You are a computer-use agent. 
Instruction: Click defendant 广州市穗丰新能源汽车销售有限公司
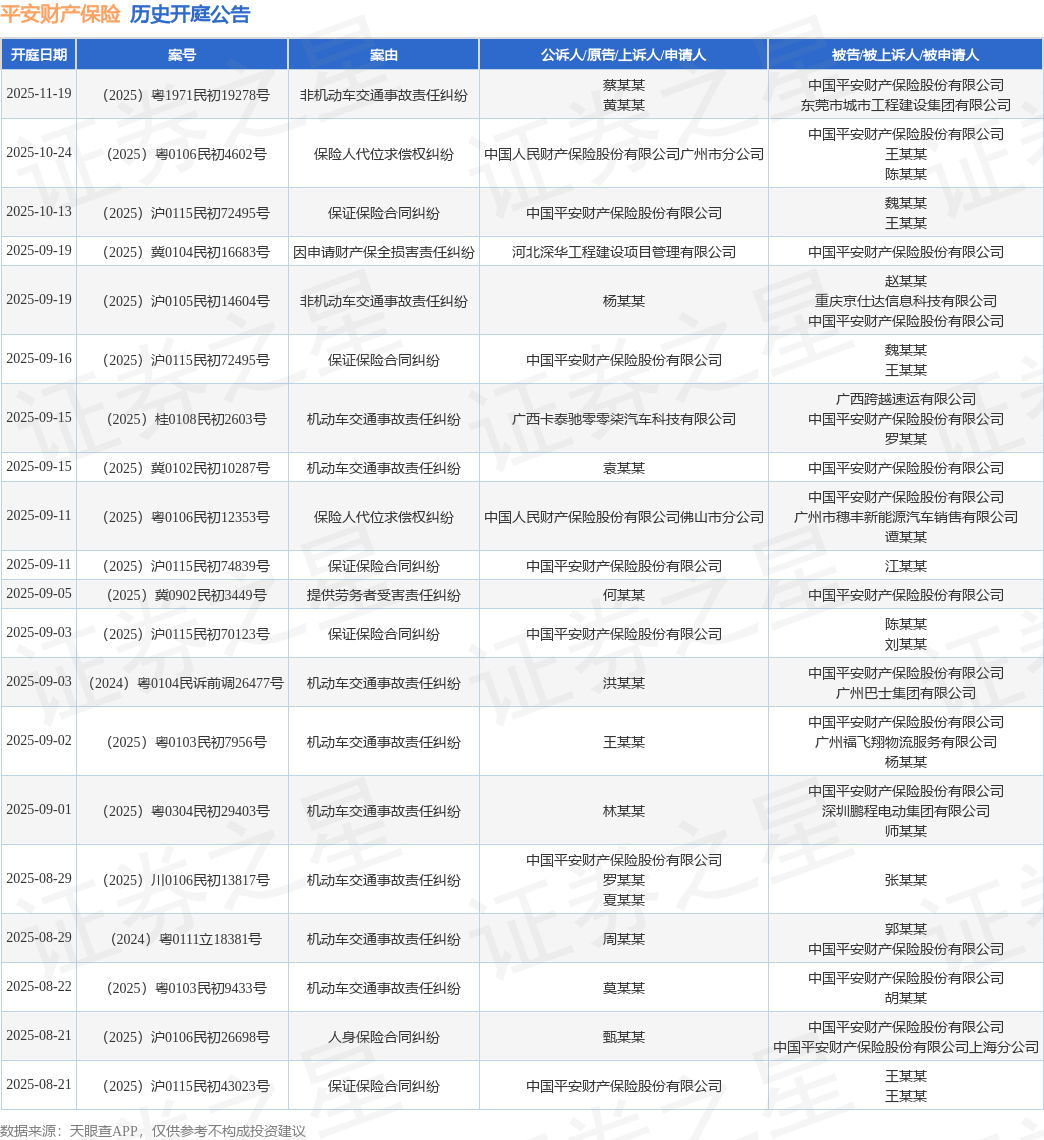click(905, 518)
